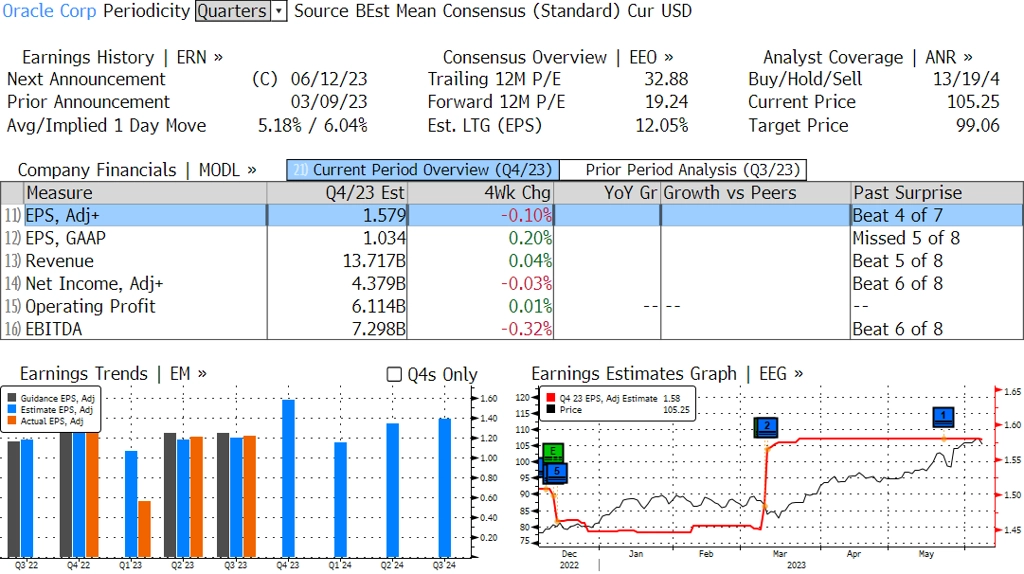Open Earnings Estimates Graph EEG link
1024x574 pixels.
[667, 374]
